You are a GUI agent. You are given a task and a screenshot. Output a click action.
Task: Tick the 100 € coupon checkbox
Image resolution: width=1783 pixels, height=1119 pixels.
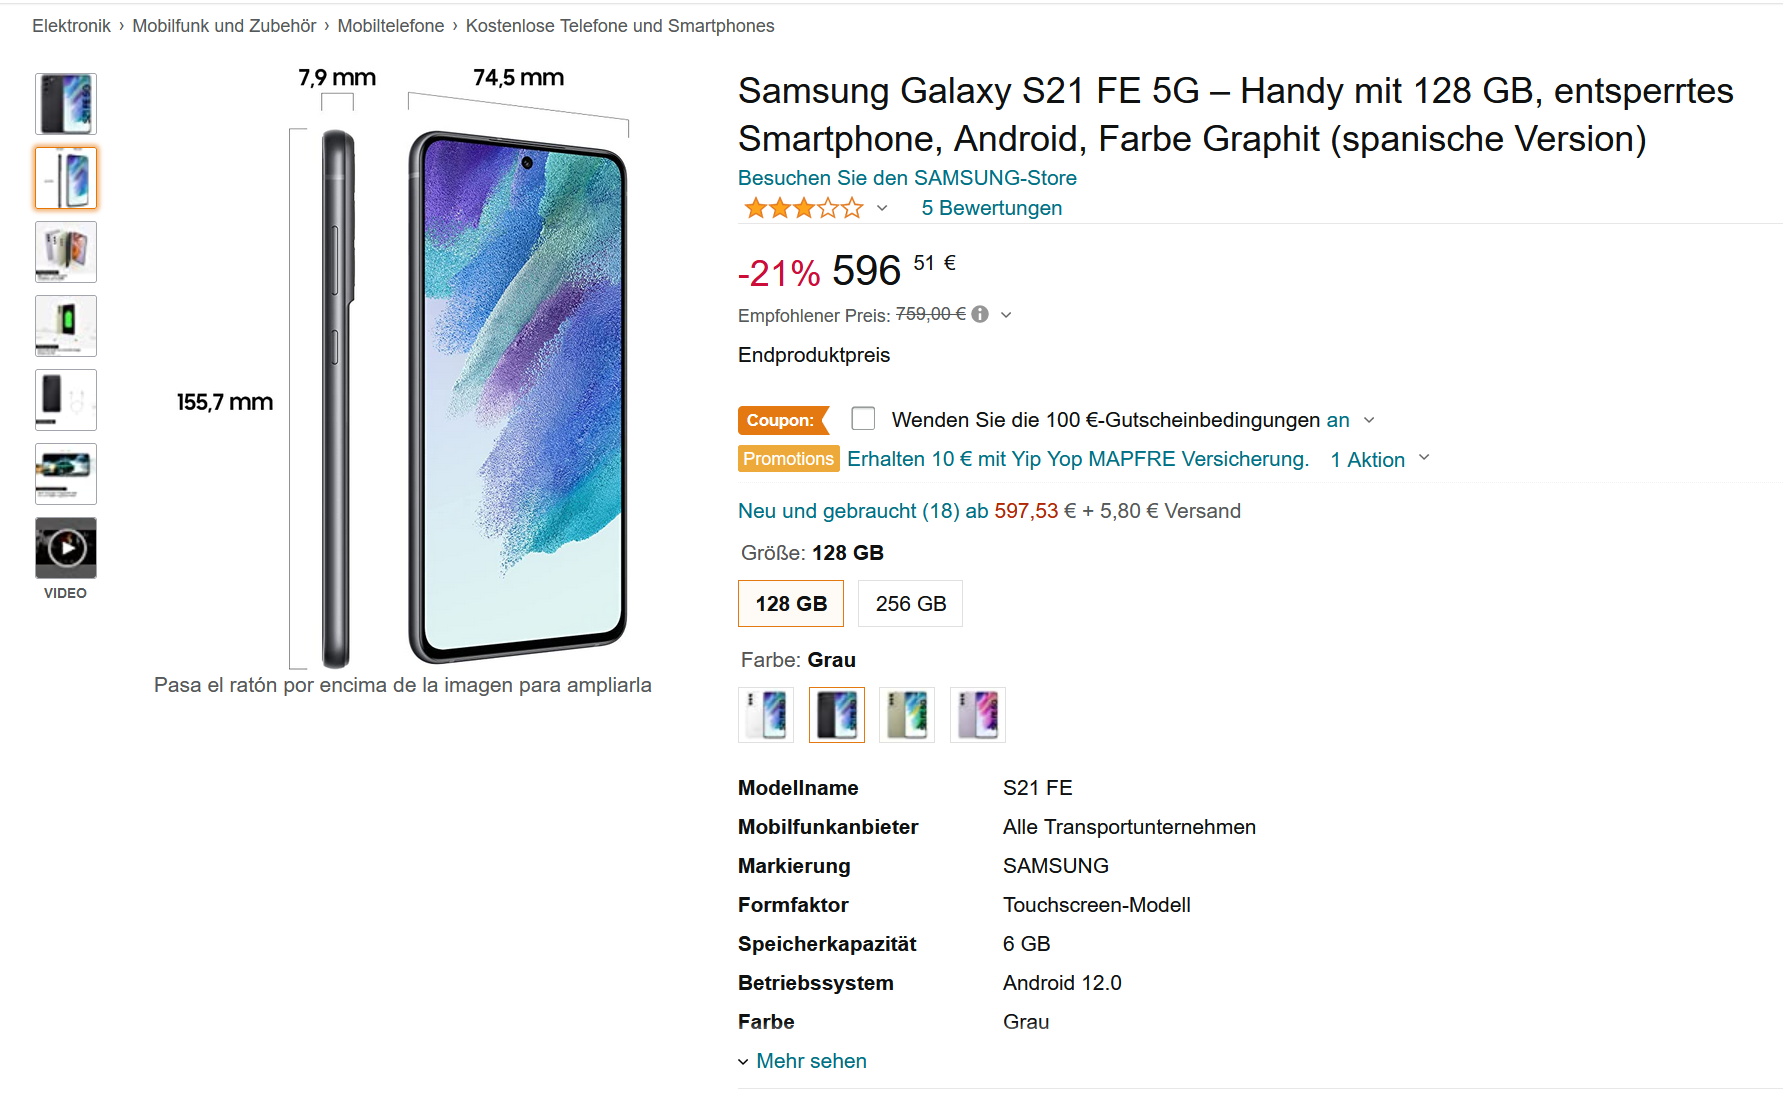pyautogui.click(x=863, y=418)
